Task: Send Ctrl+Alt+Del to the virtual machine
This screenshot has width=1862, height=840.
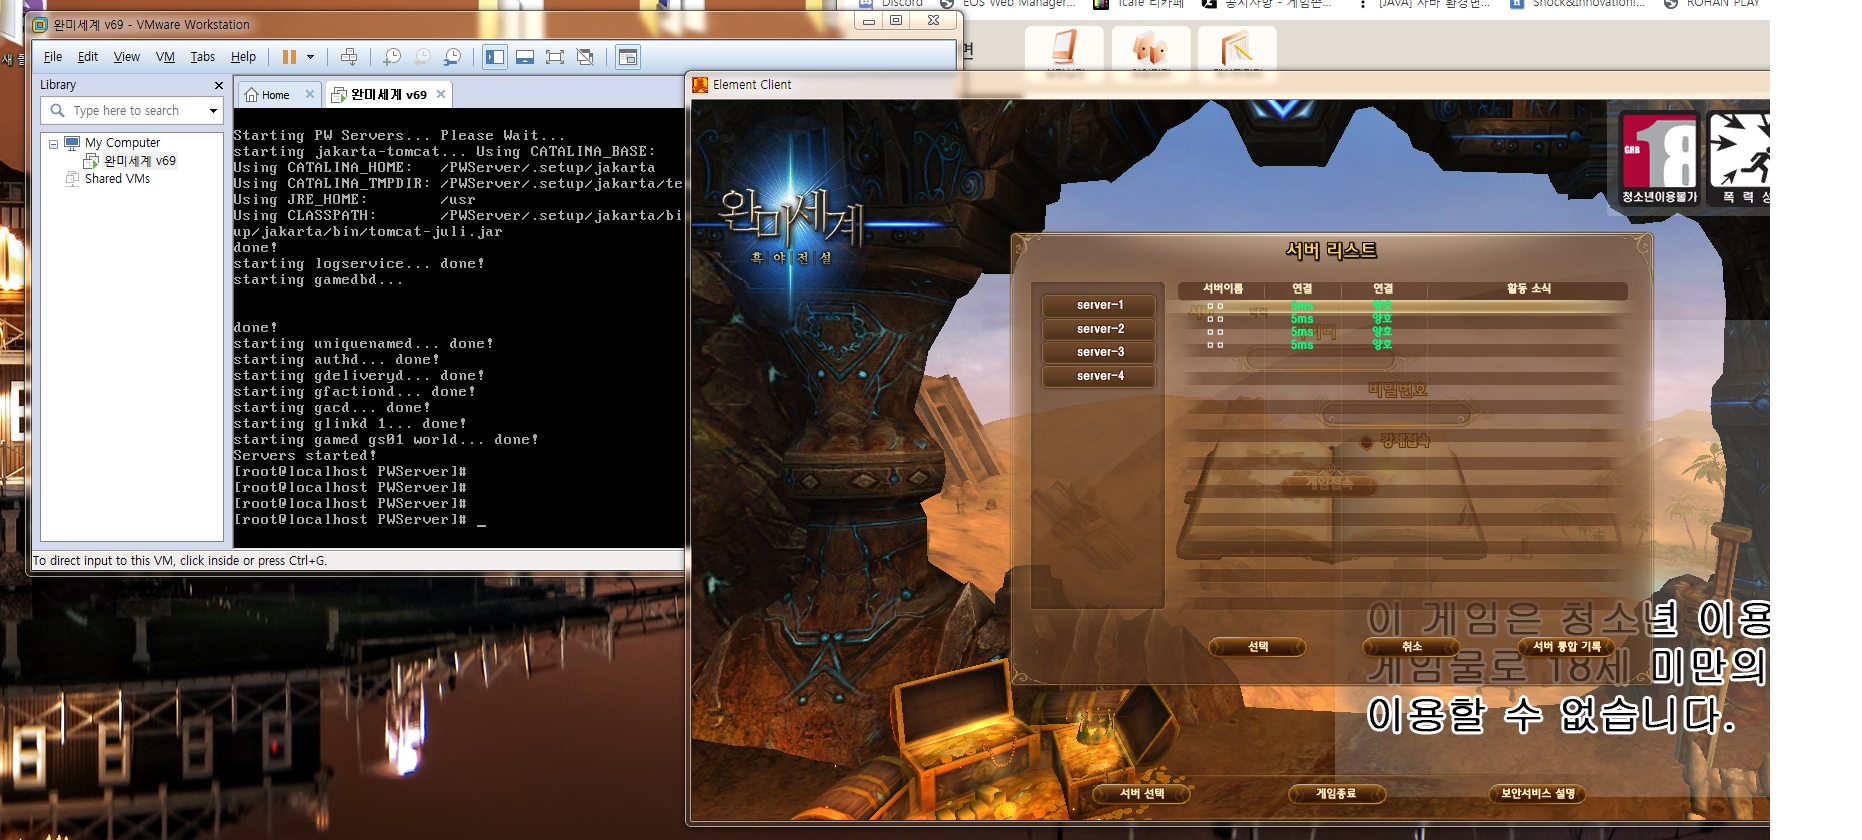Action: [348, 57]
